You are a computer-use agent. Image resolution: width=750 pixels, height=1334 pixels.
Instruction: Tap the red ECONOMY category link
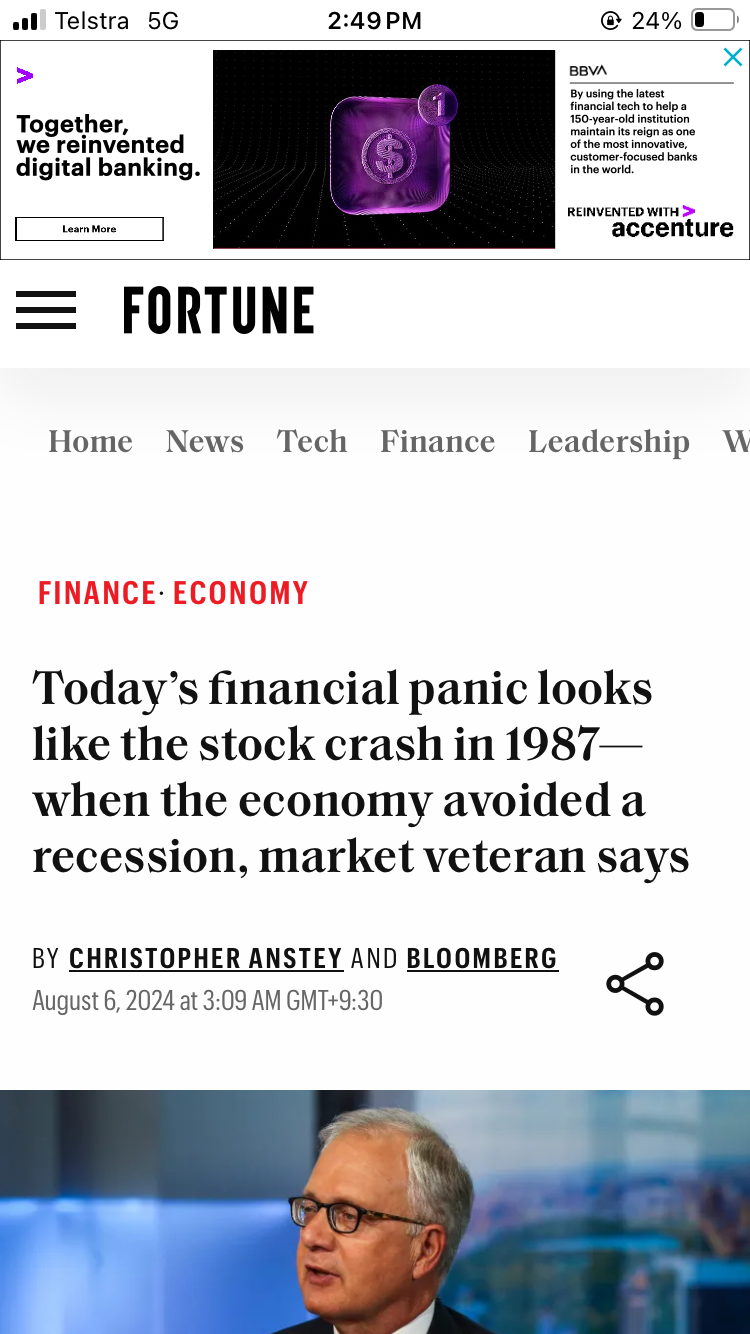[x=240, y=593]
